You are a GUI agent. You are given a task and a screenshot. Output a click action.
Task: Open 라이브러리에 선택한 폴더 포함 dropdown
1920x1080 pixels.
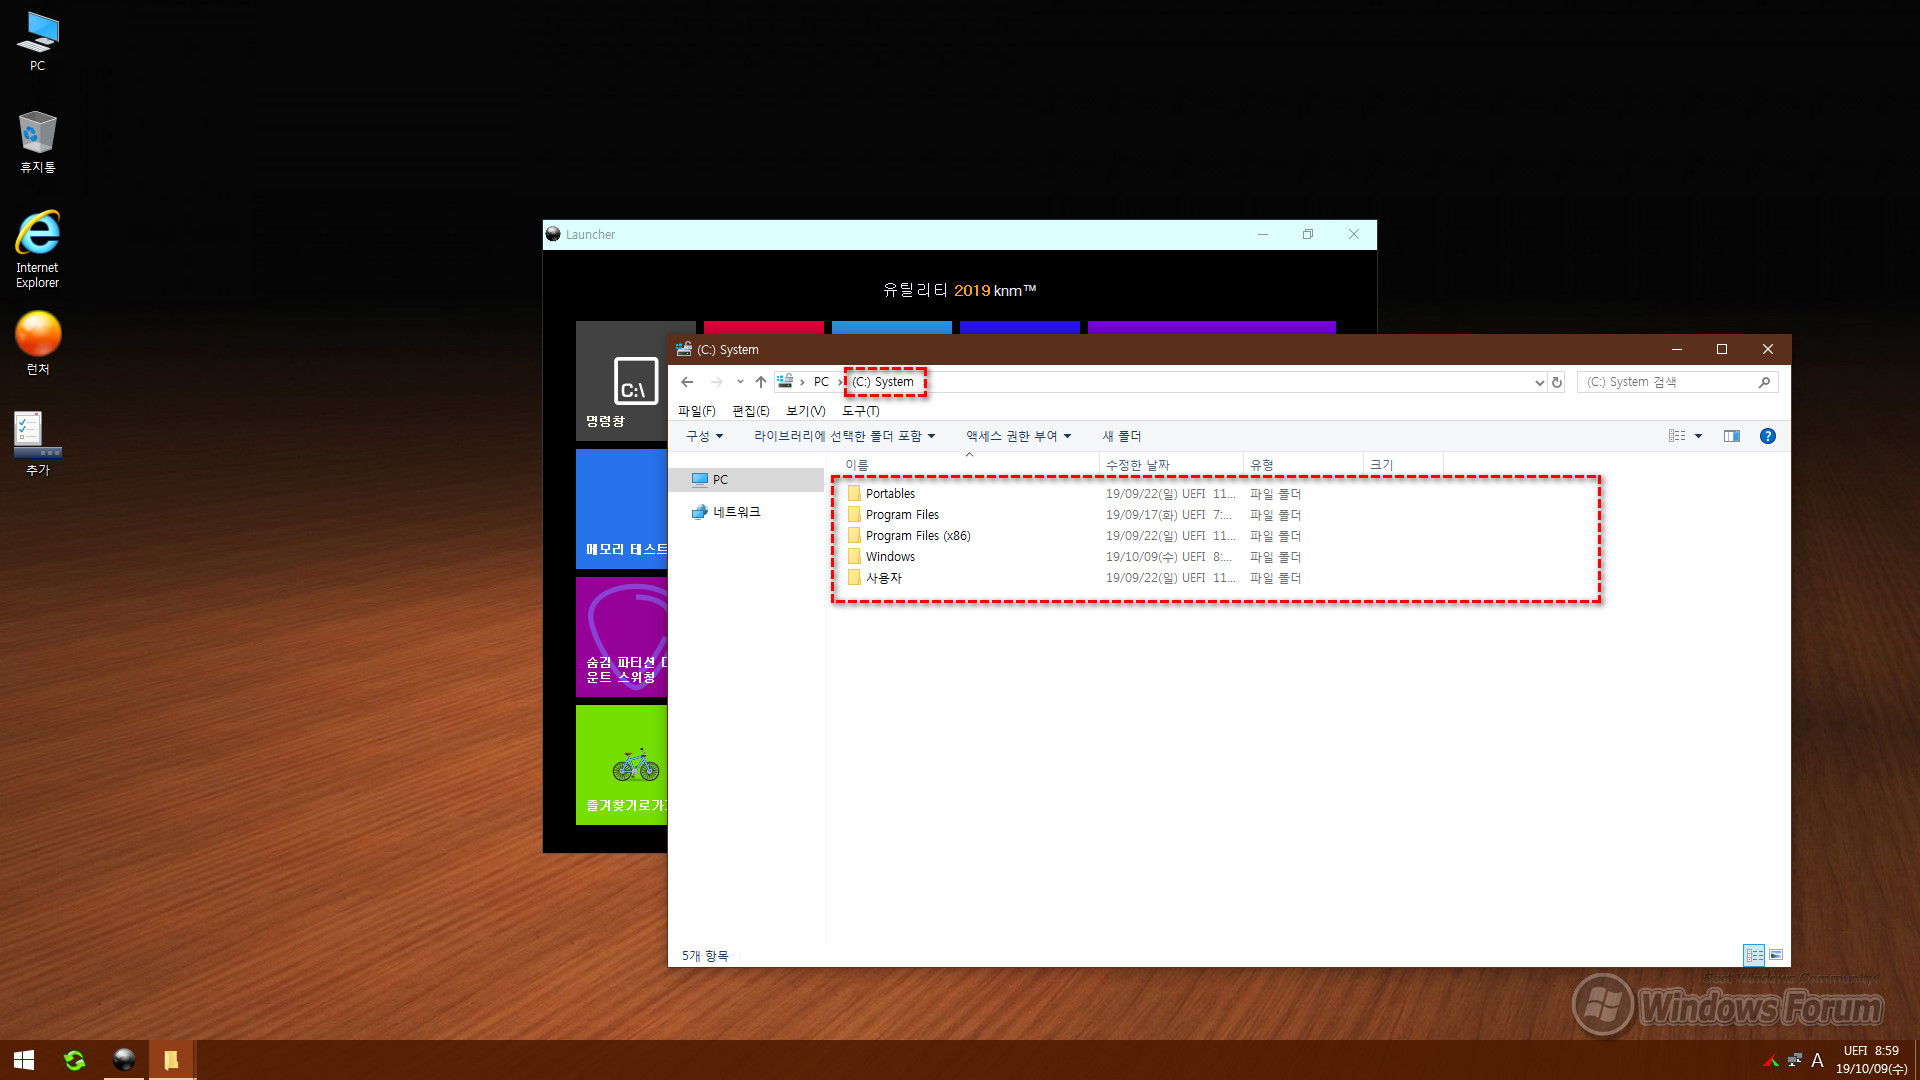844,436
